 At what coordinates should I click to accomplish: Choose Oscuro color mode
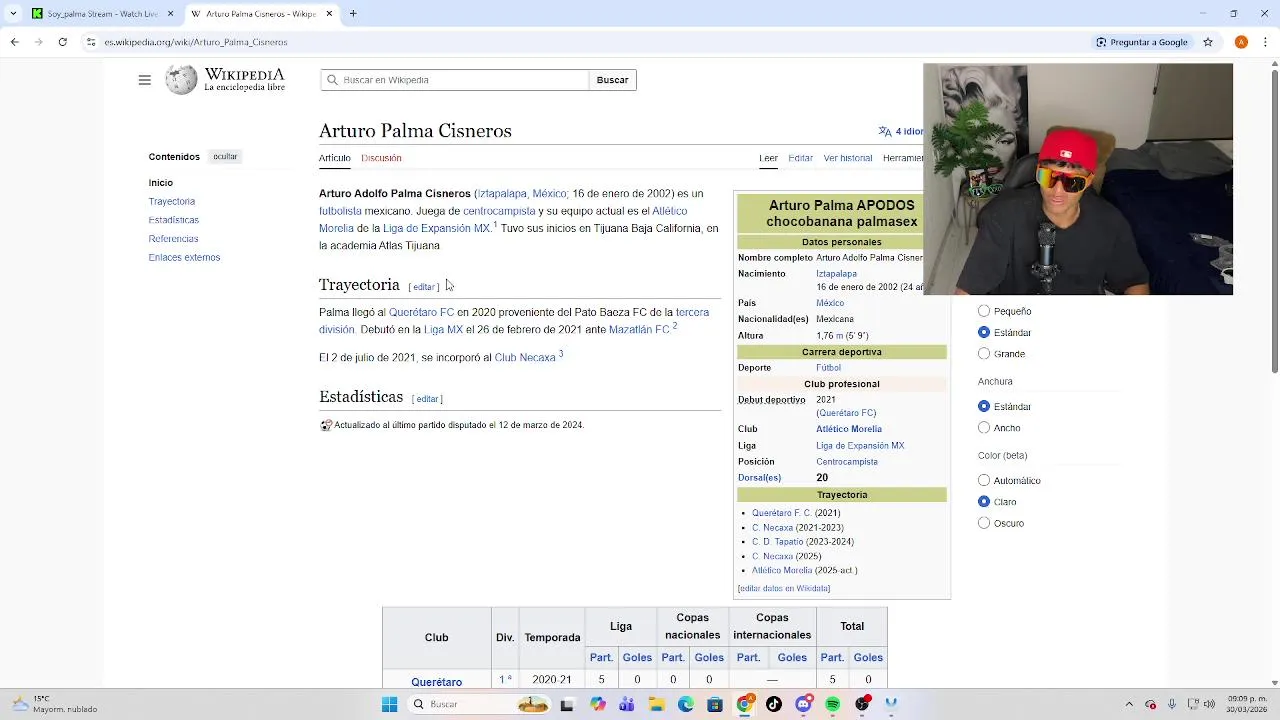click(x=984, y=523)
